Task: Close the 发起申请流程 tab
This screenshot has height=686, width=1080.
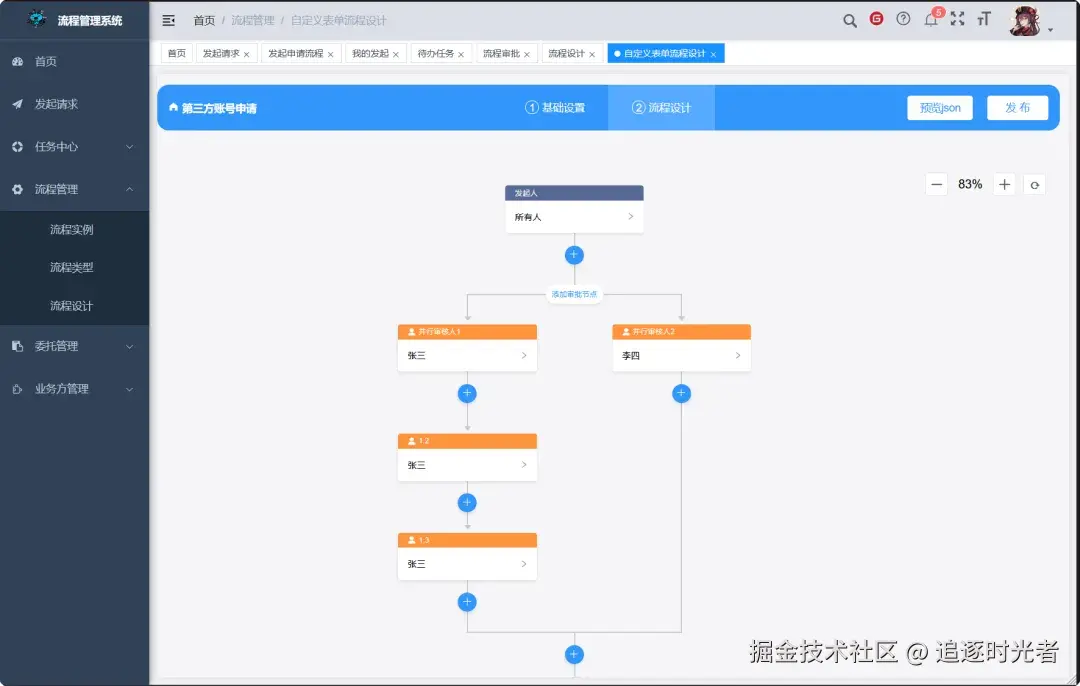Action: (x=331, y=54)
